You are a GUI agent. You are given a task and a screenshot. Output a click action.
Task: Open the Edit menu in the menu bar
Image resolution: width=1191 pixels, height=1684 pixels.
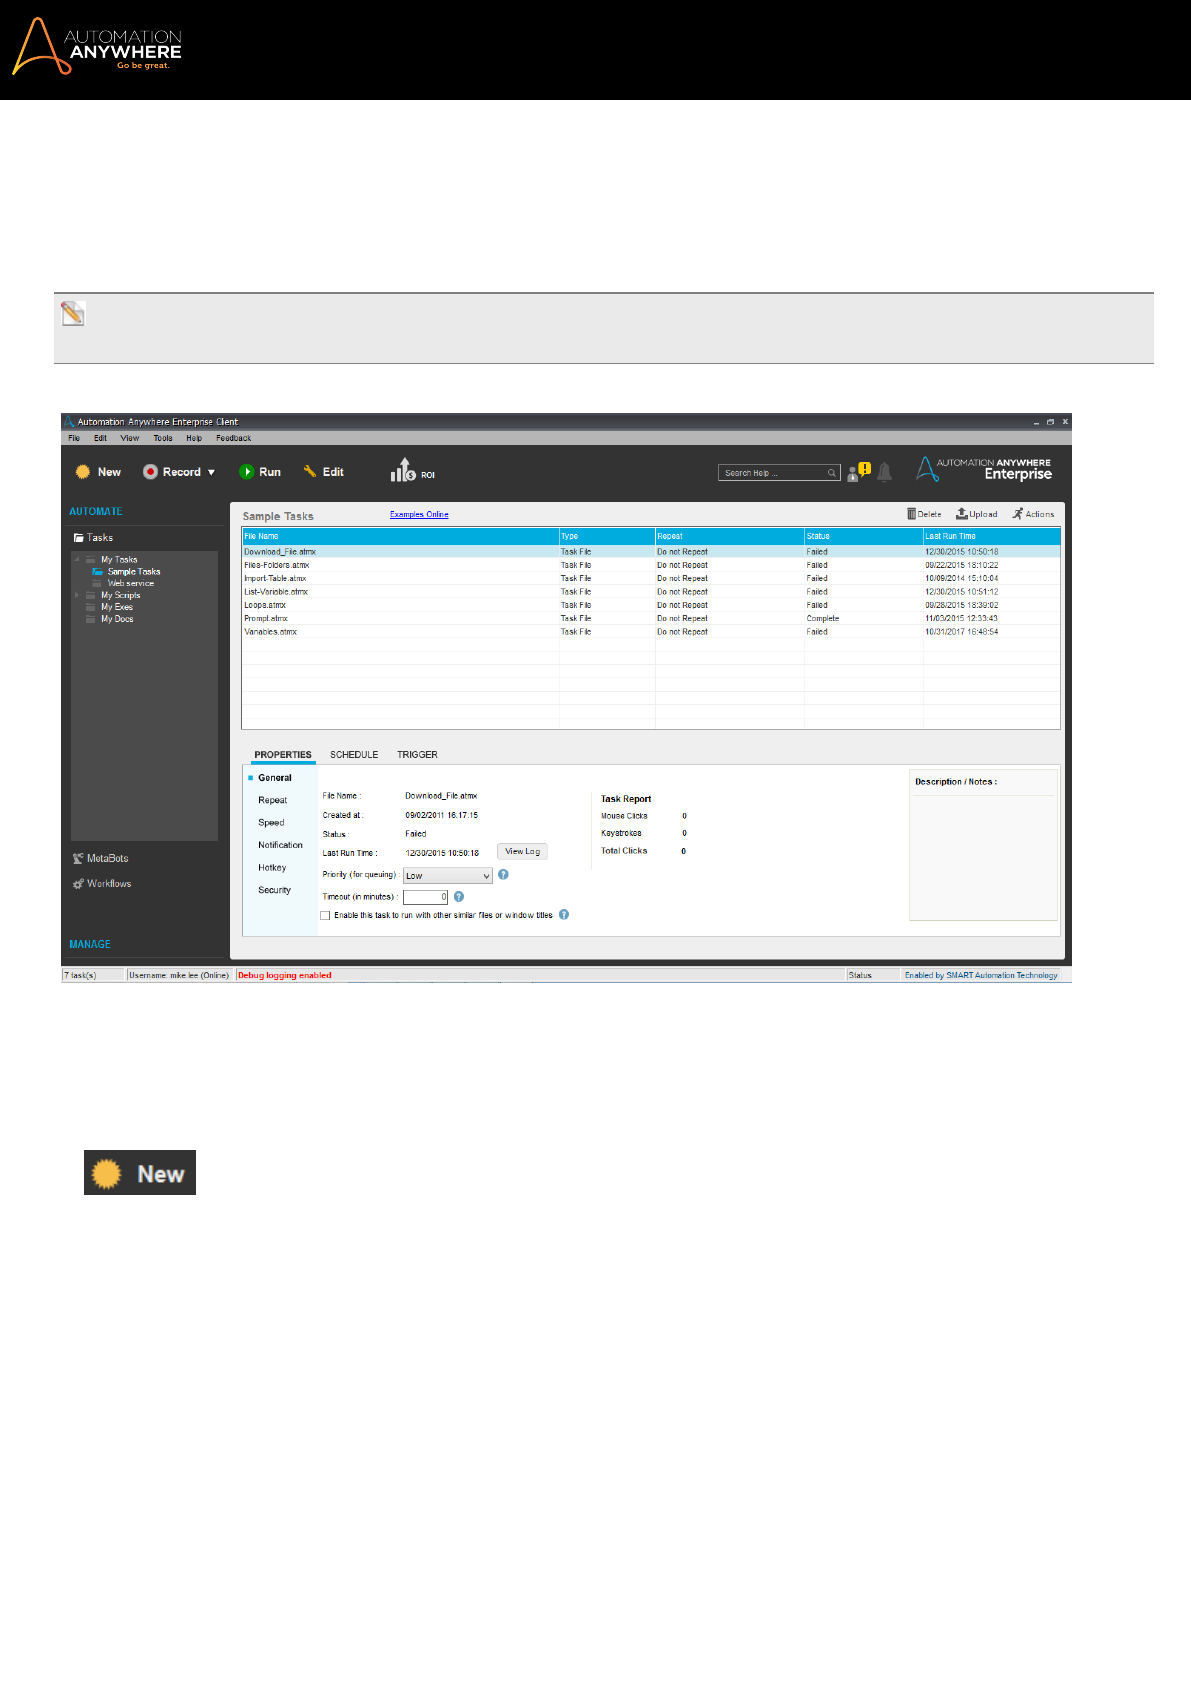tap(100, 438)
